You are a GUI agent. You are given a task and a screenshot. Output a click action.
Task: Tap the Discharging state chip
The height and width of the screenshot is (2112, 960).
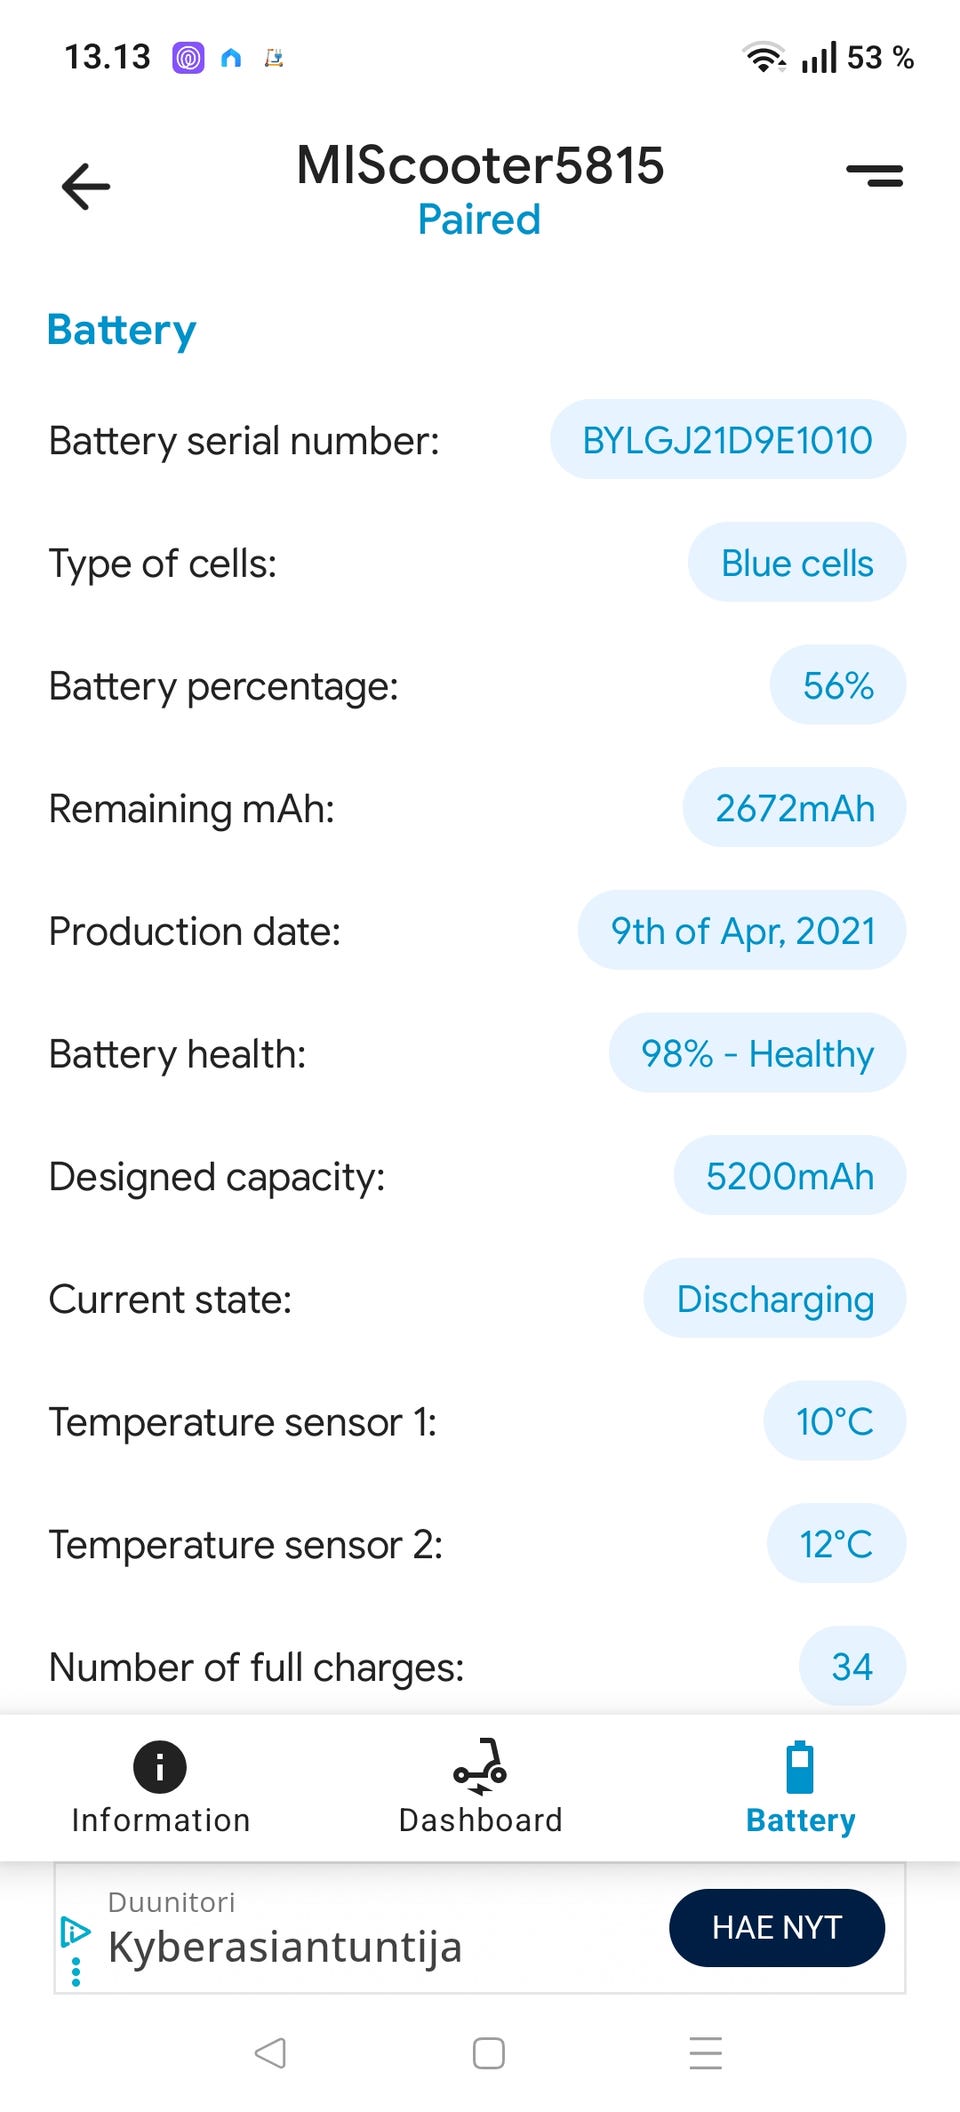(775, 1299)
